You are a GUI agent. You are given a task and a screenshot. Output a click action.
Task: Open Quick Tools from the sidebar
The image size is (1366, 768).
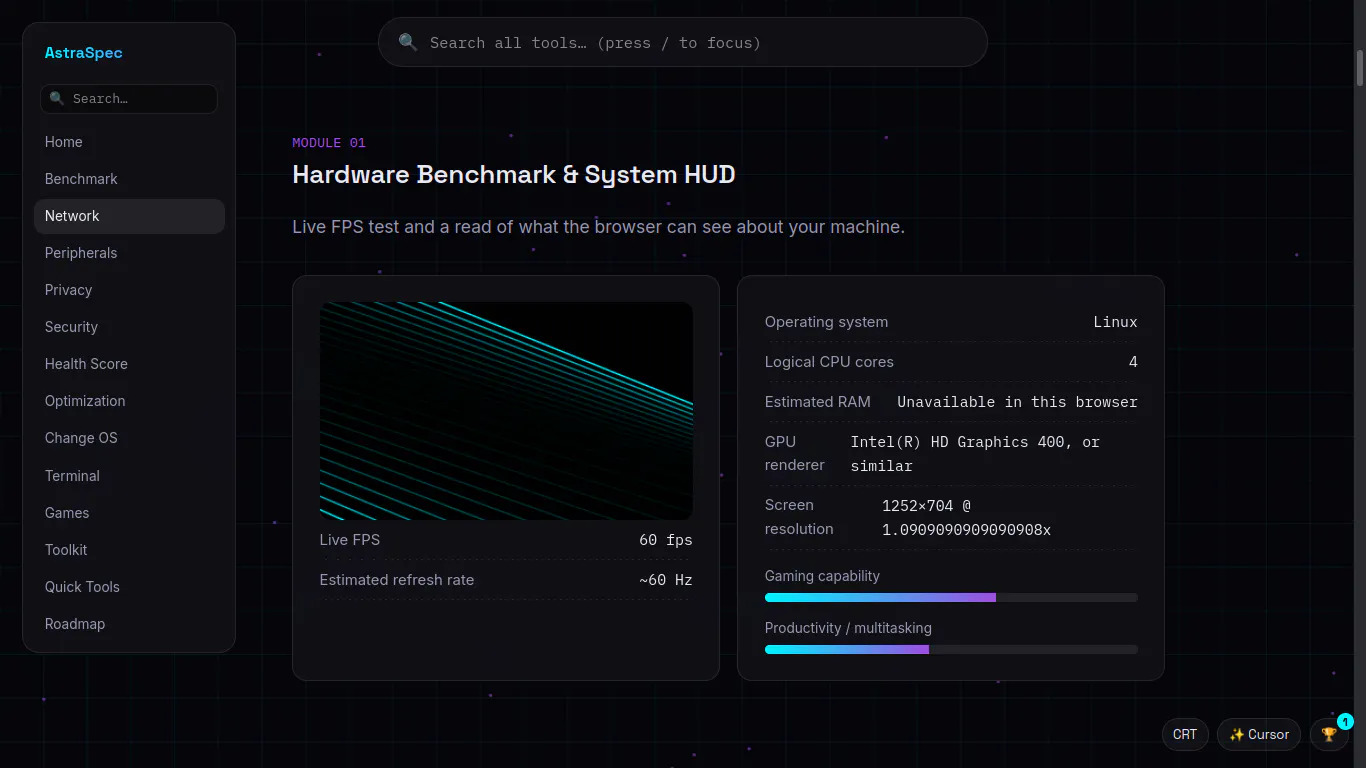pyautogui.click(x=129, y=587)
